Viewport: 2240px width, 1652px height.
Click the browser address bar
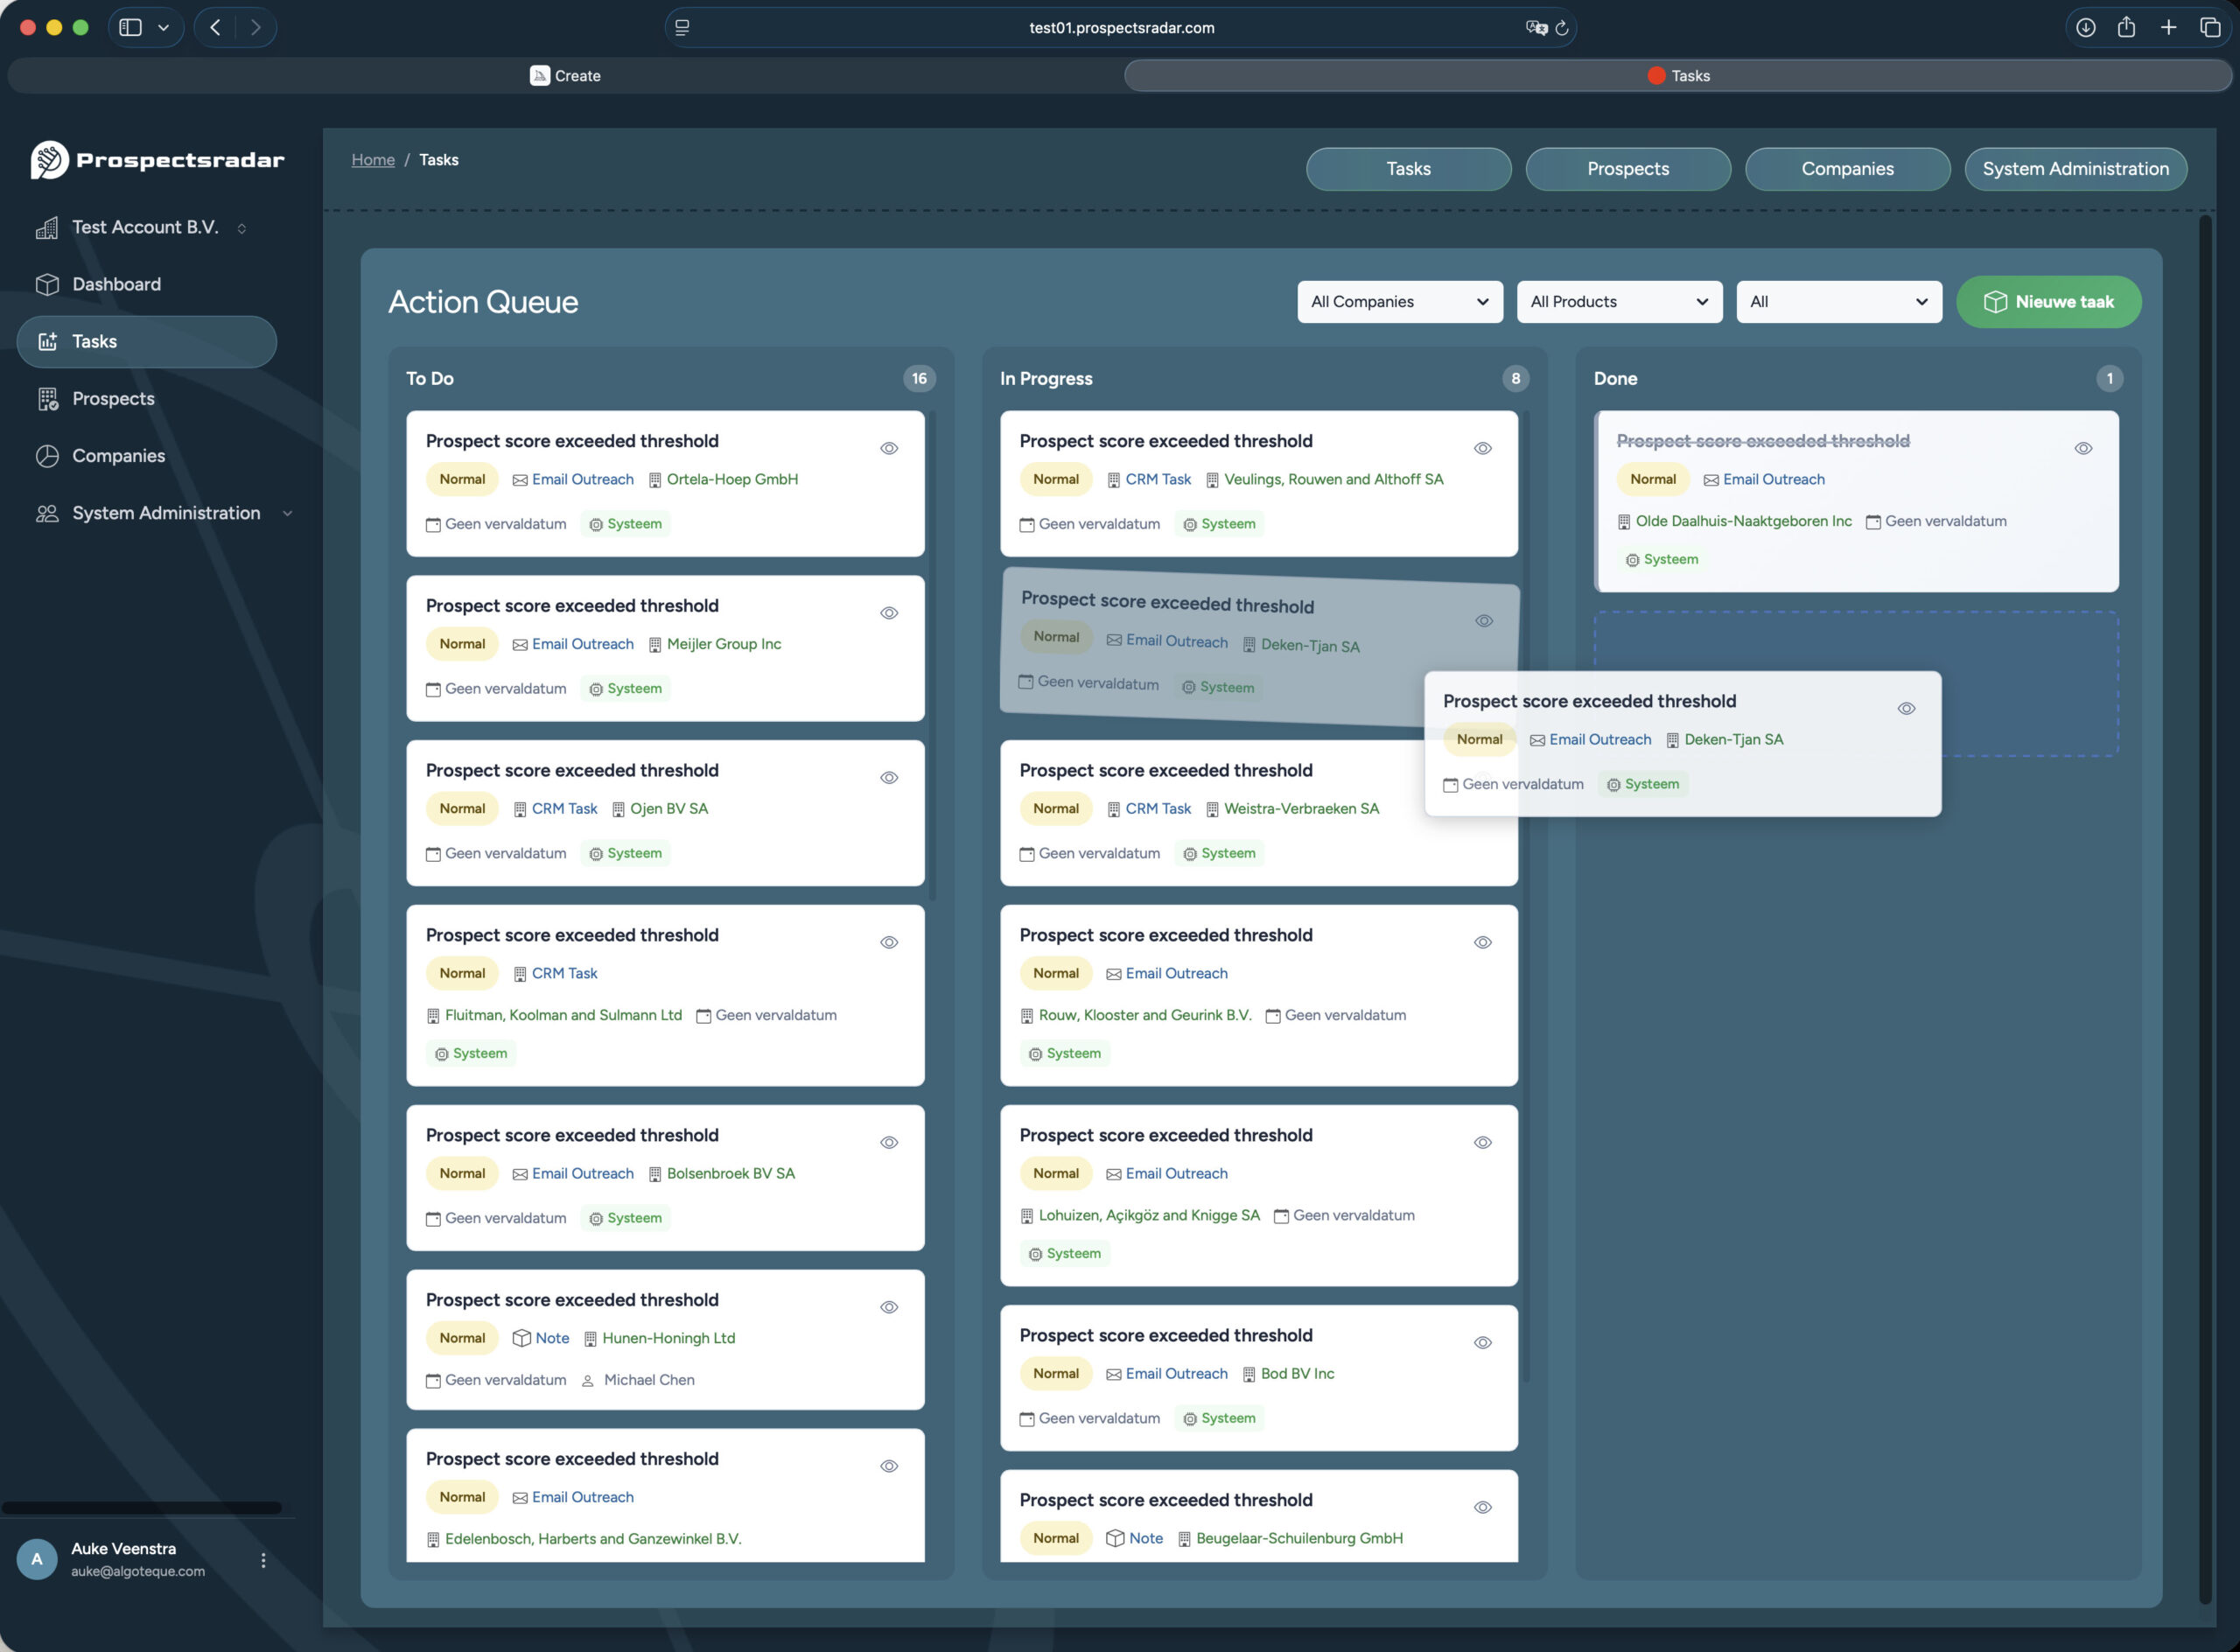coord(1120,27)
